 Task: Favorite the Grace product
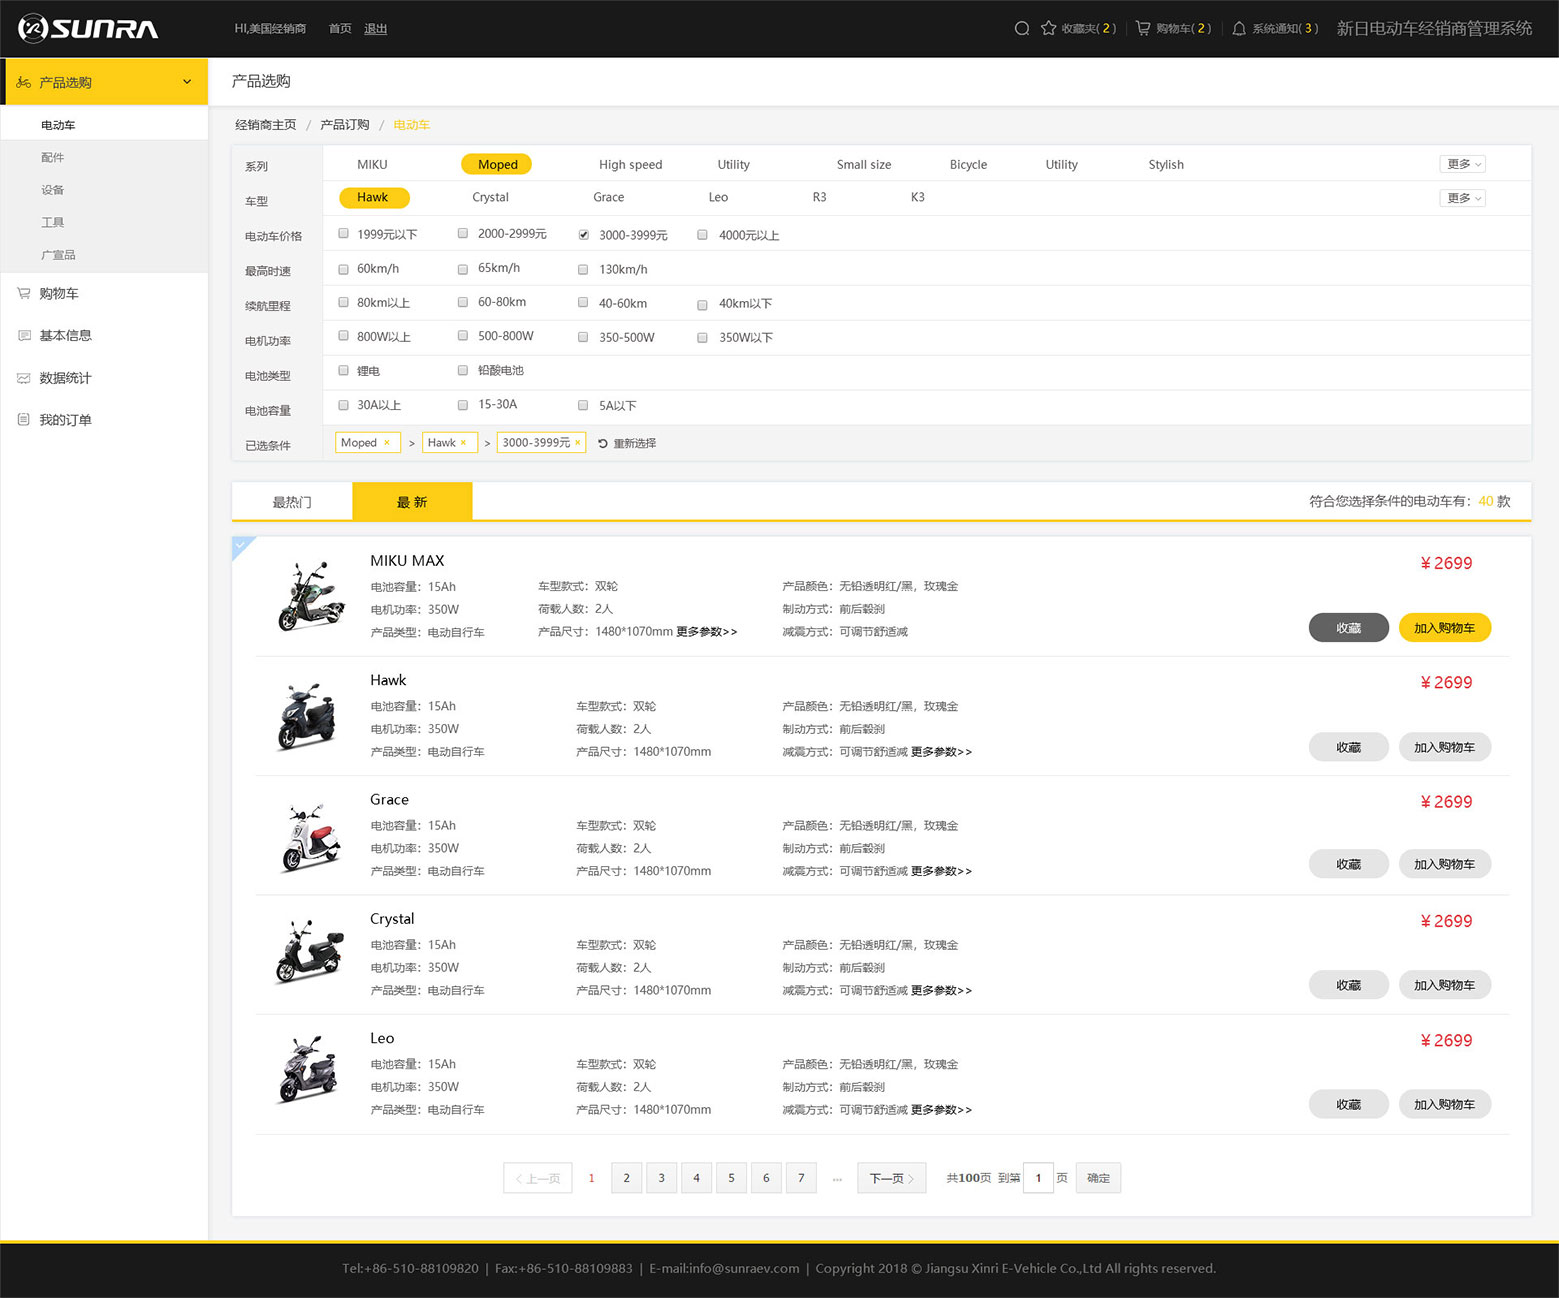1349,864
